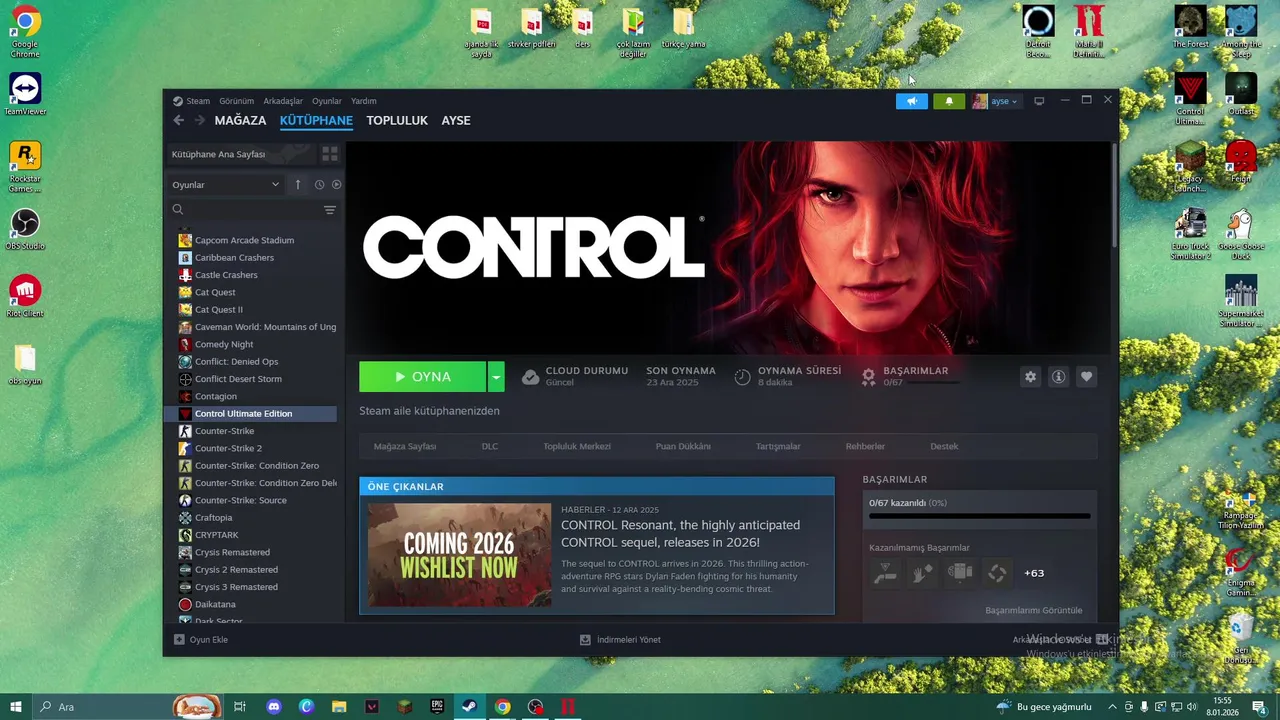Viewport: 1280px width, 720px height.
Task: Open Riot Client desktop shortcut
Action: (x=25, y=297)
